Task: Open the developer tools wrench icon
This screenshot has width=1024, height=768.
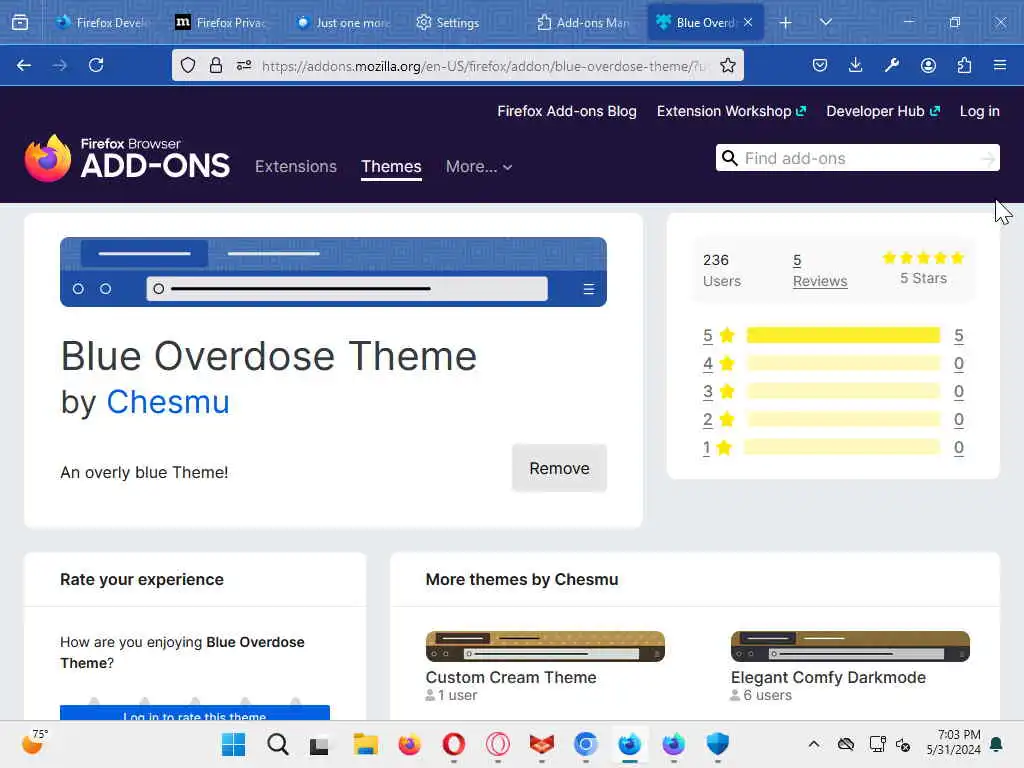Action: pos(892,65)
